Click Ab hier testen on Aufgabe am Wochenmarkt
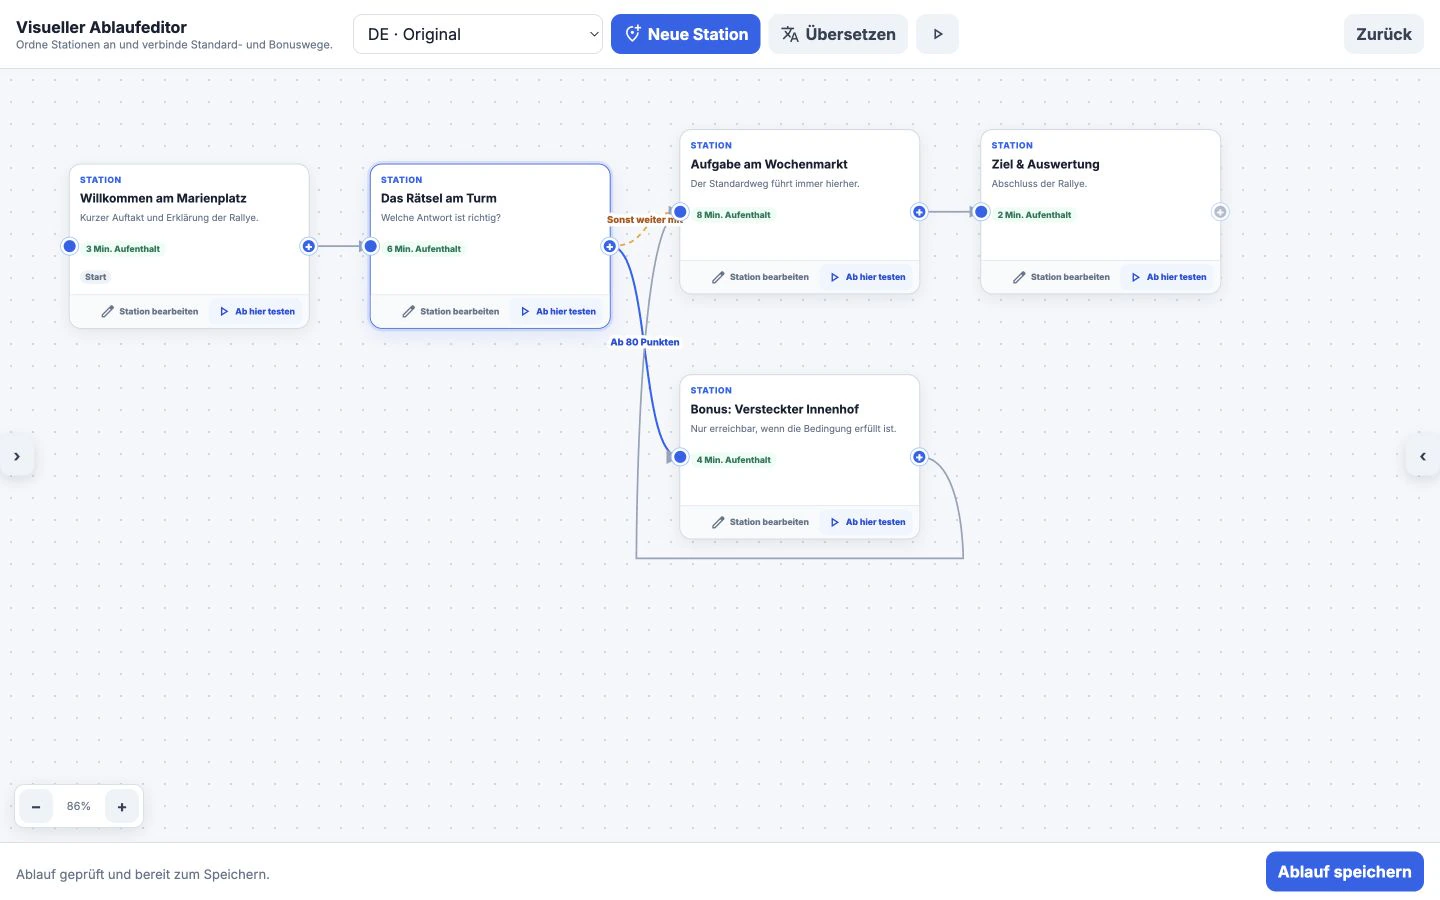The height and width of the screenshot is (900, 1440). [x=868, y=277]
